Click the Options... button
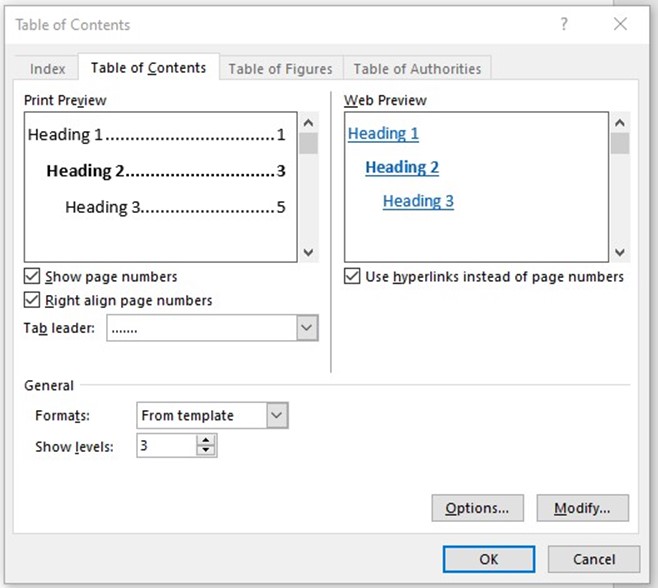The width and height of the screenshot is (658, 588). [x=477, y=508]
